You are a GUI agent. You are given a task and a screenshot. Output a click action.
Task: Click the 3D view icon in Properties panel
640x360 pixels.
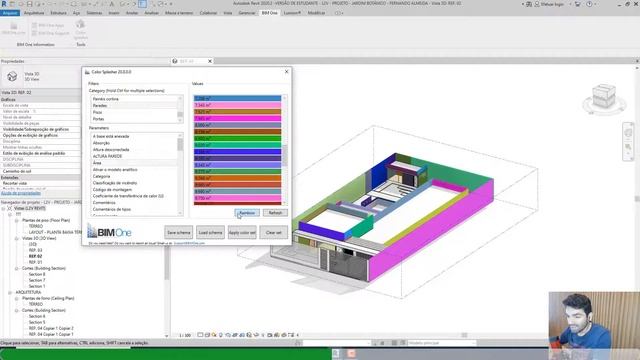tap(12, 76)
